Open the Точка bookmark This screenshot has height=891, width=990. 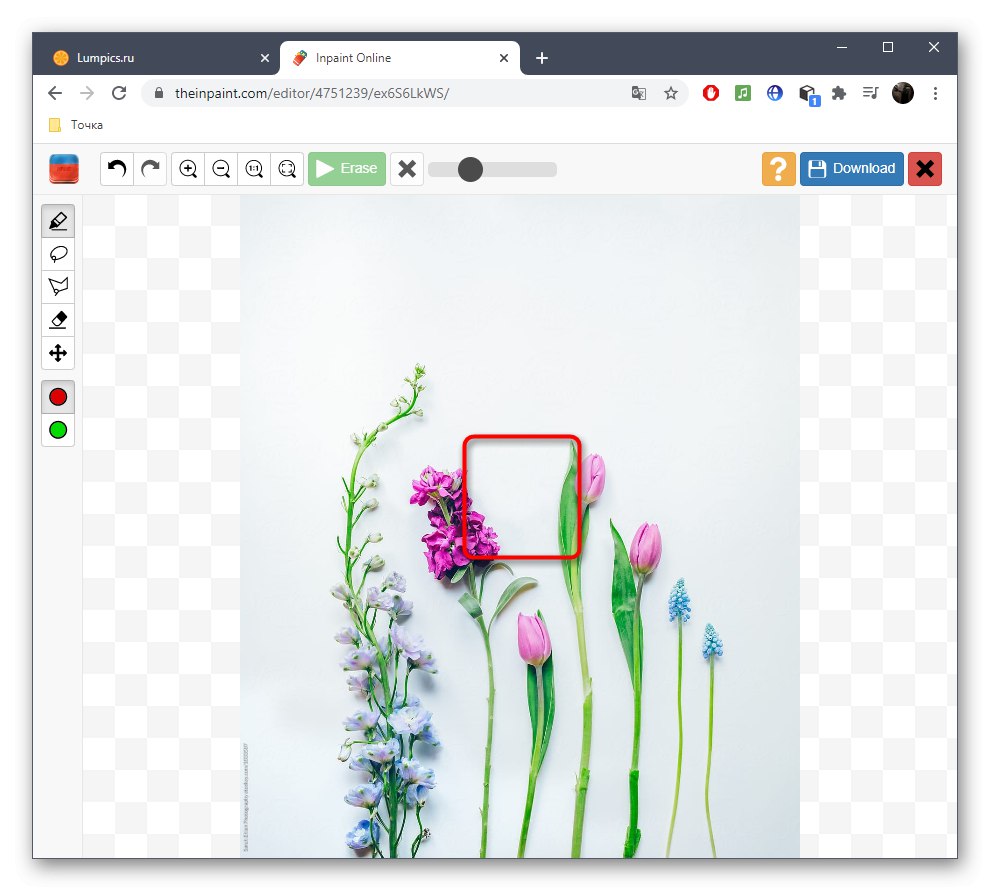tap(75, 124)
